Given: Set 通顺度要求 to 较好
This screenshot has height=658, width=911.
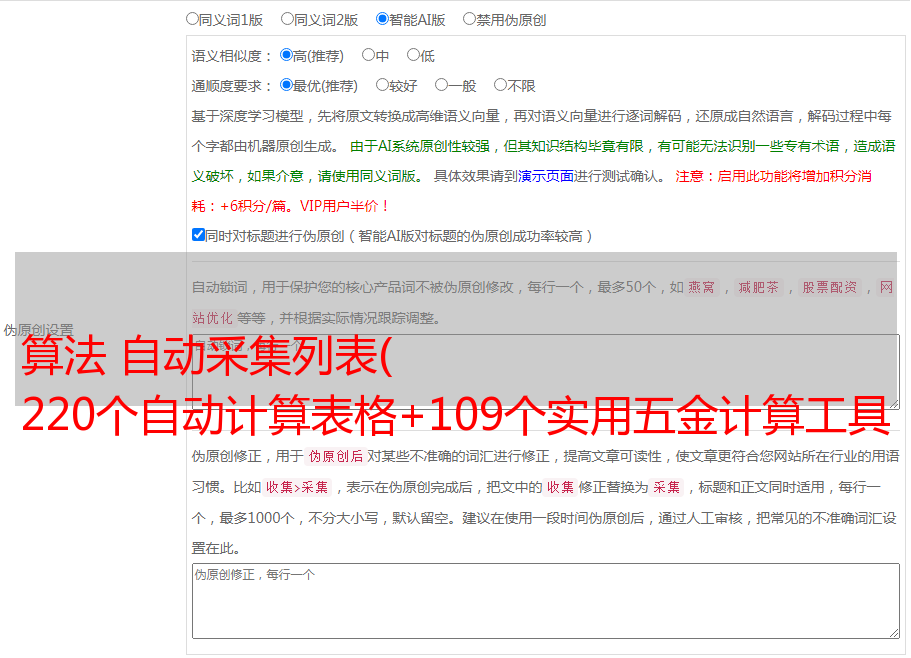Looking at the screenshot, I should pos(382,85).
